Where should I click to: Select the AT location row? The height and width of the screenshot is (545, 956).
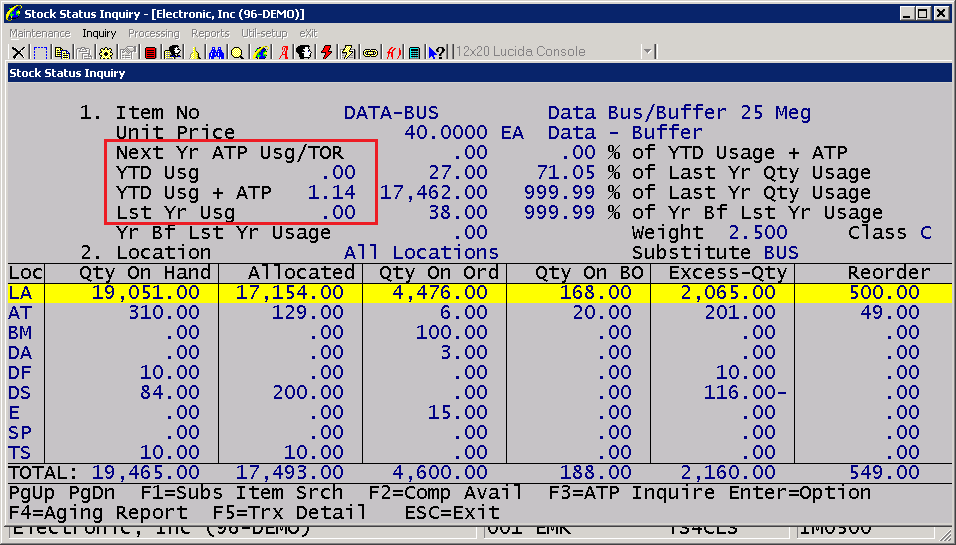point(480,313)
